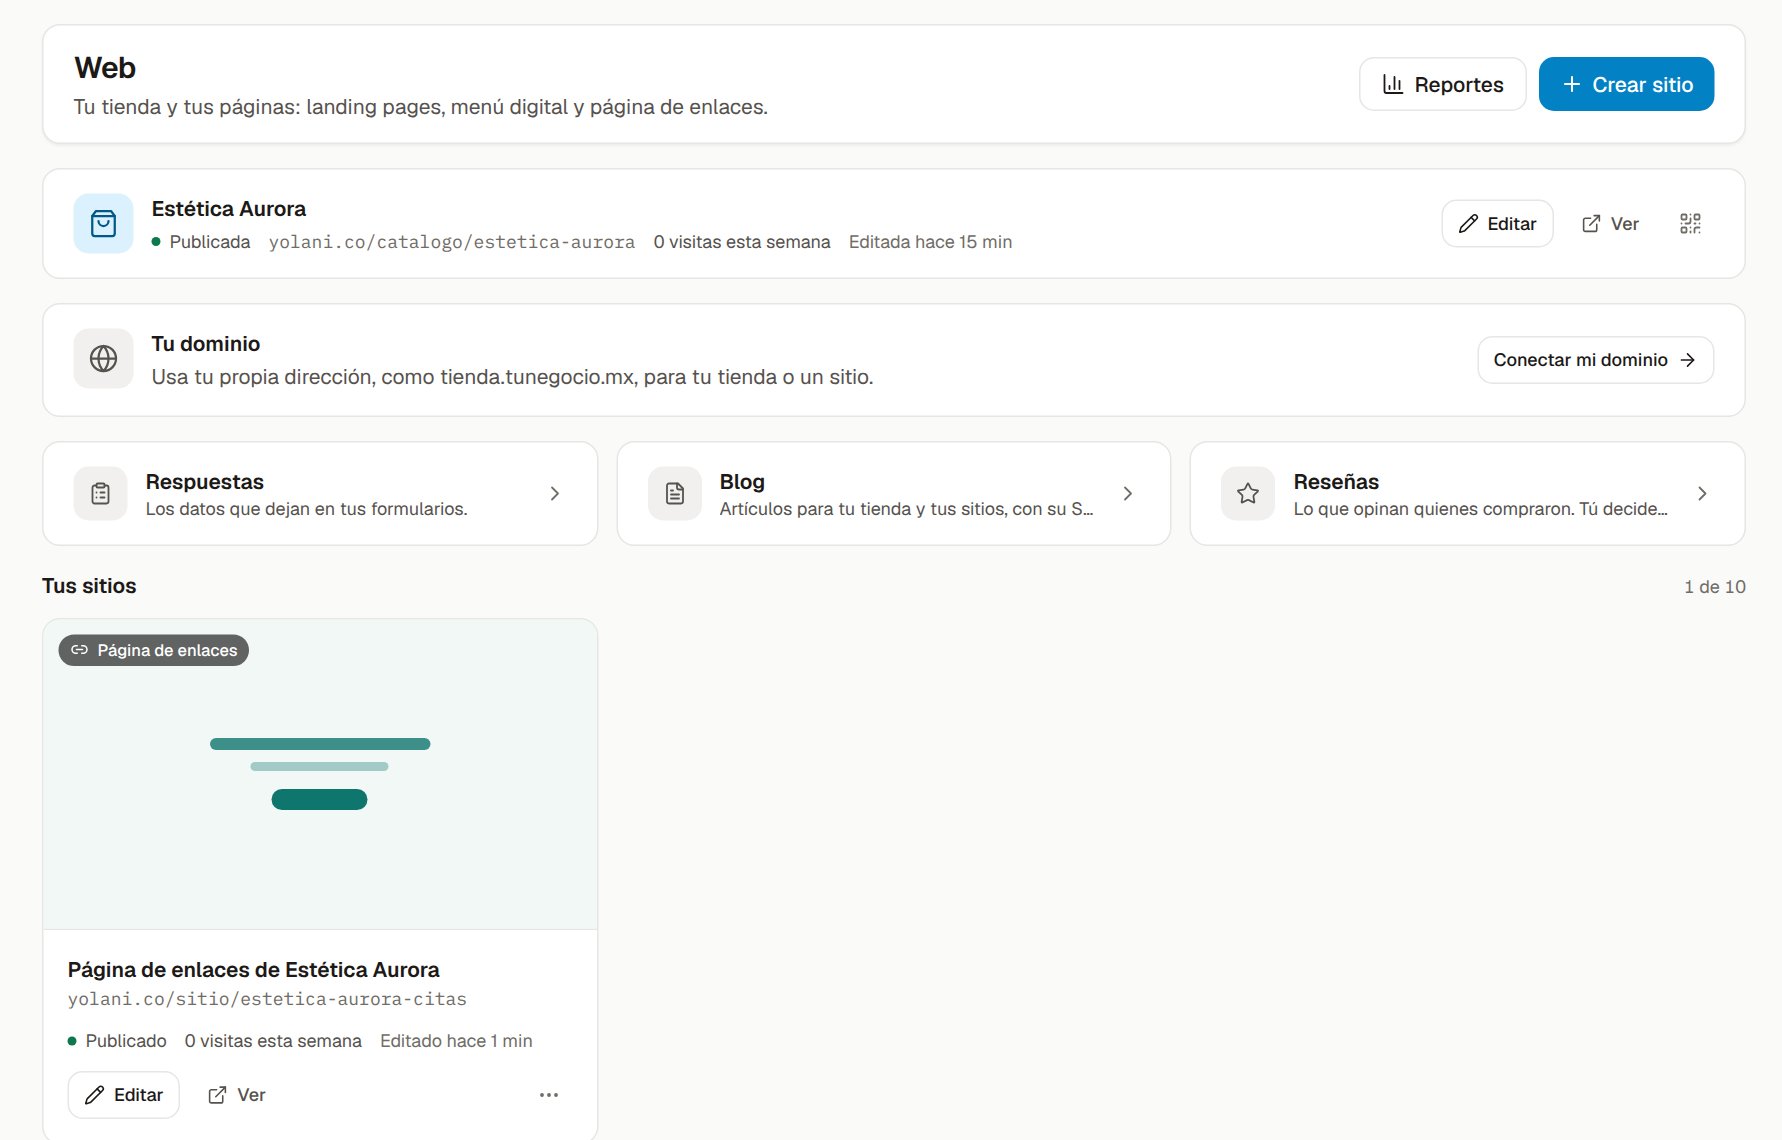1782x1140 pixels.
Task: Click the shopping bag icon for Estética Aurora
Action: [x=103, y=223]
